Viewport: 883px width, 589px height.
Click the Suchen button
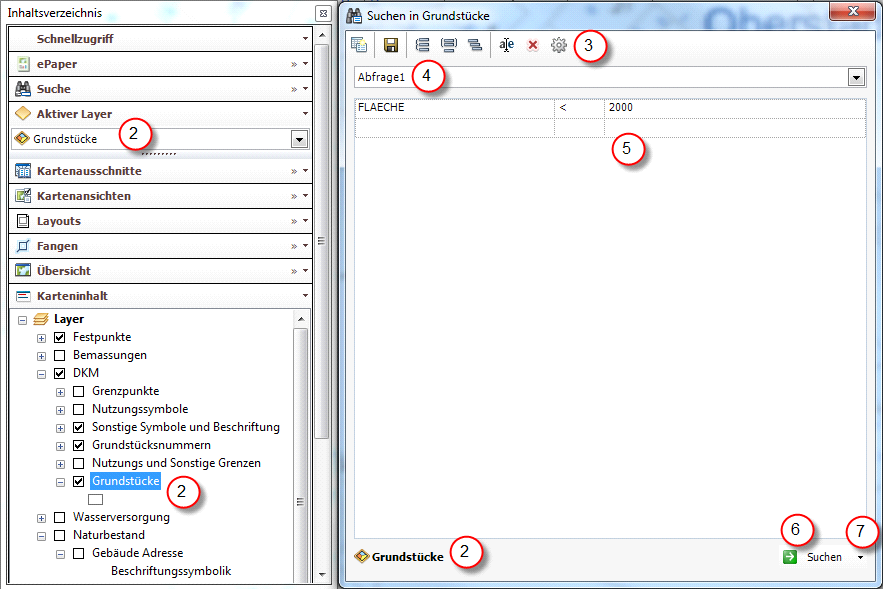[815, 557]
